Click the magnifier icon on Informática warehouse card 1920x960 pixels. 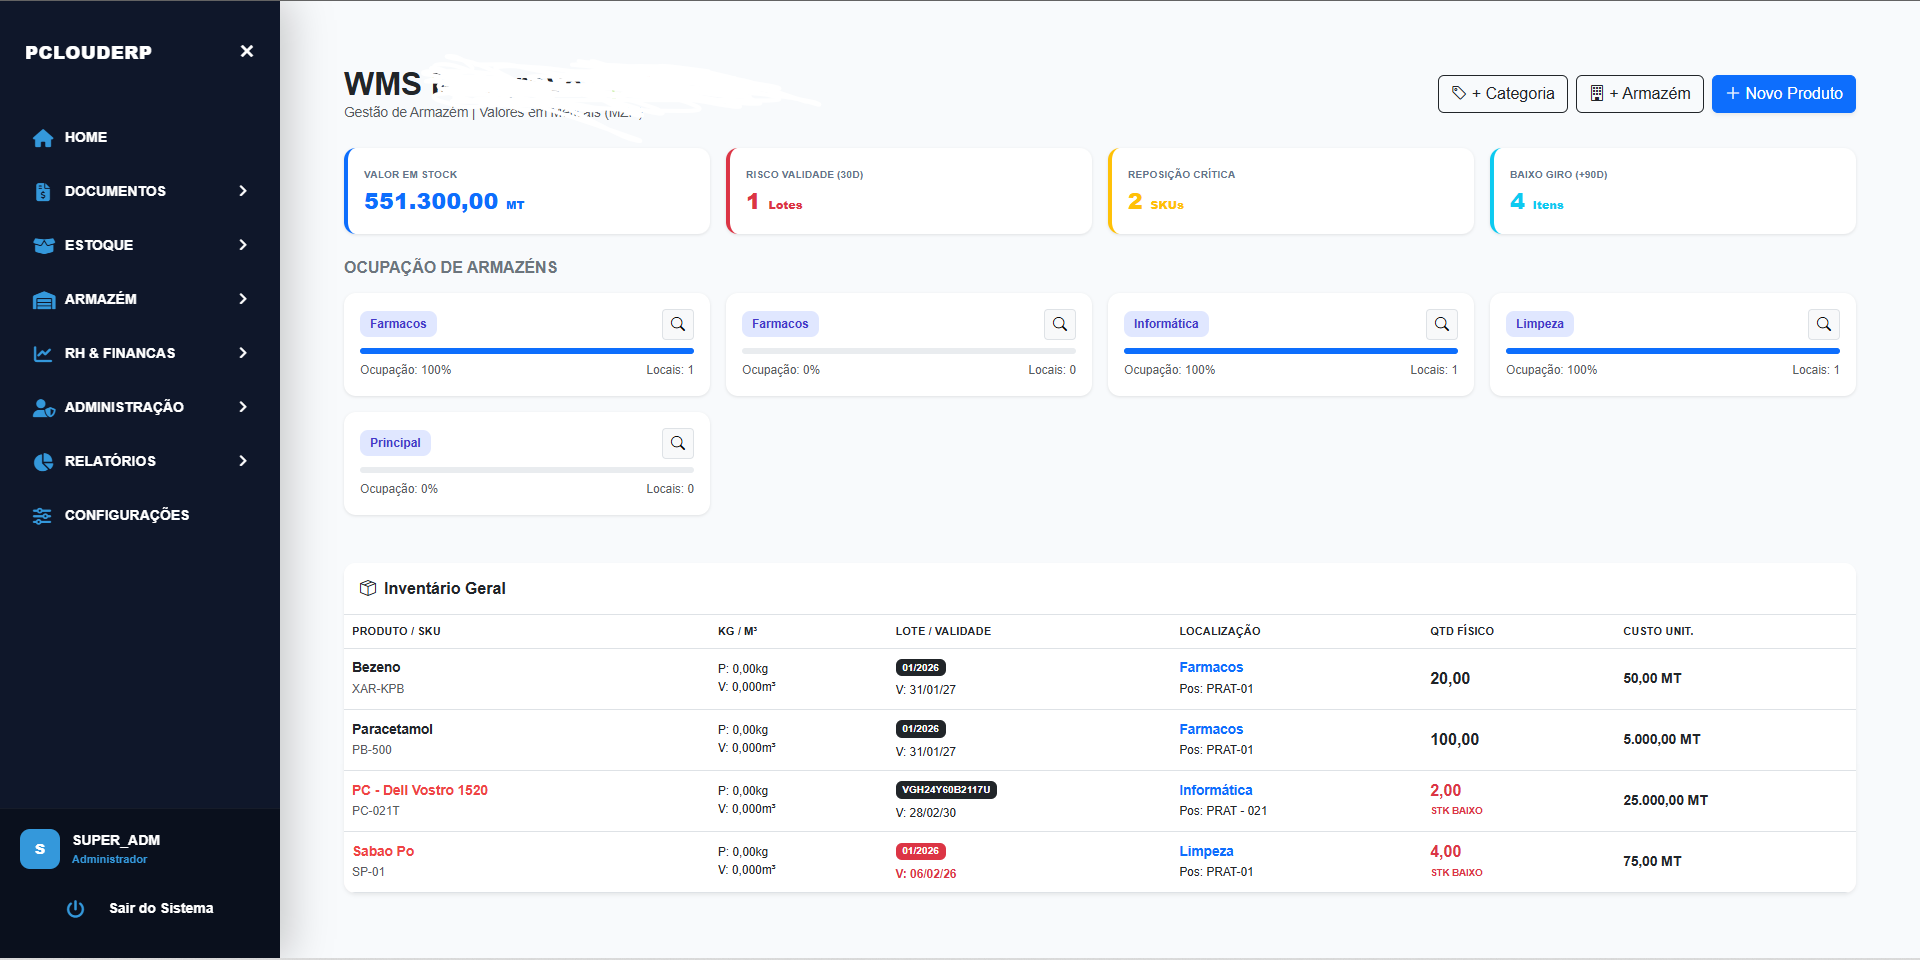pyautogui.click(x=1441, y=324)
